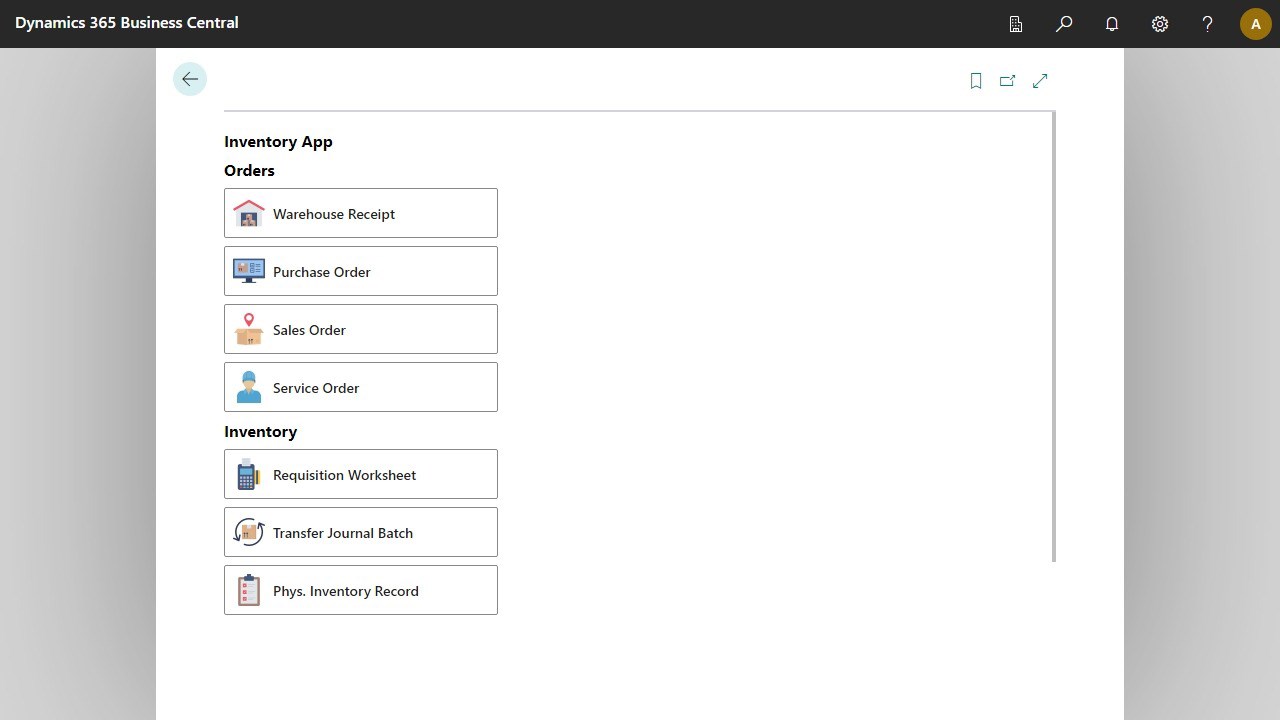Switch to full screen view
This screenshot has height=720, width=1280.
(1039, 80)
